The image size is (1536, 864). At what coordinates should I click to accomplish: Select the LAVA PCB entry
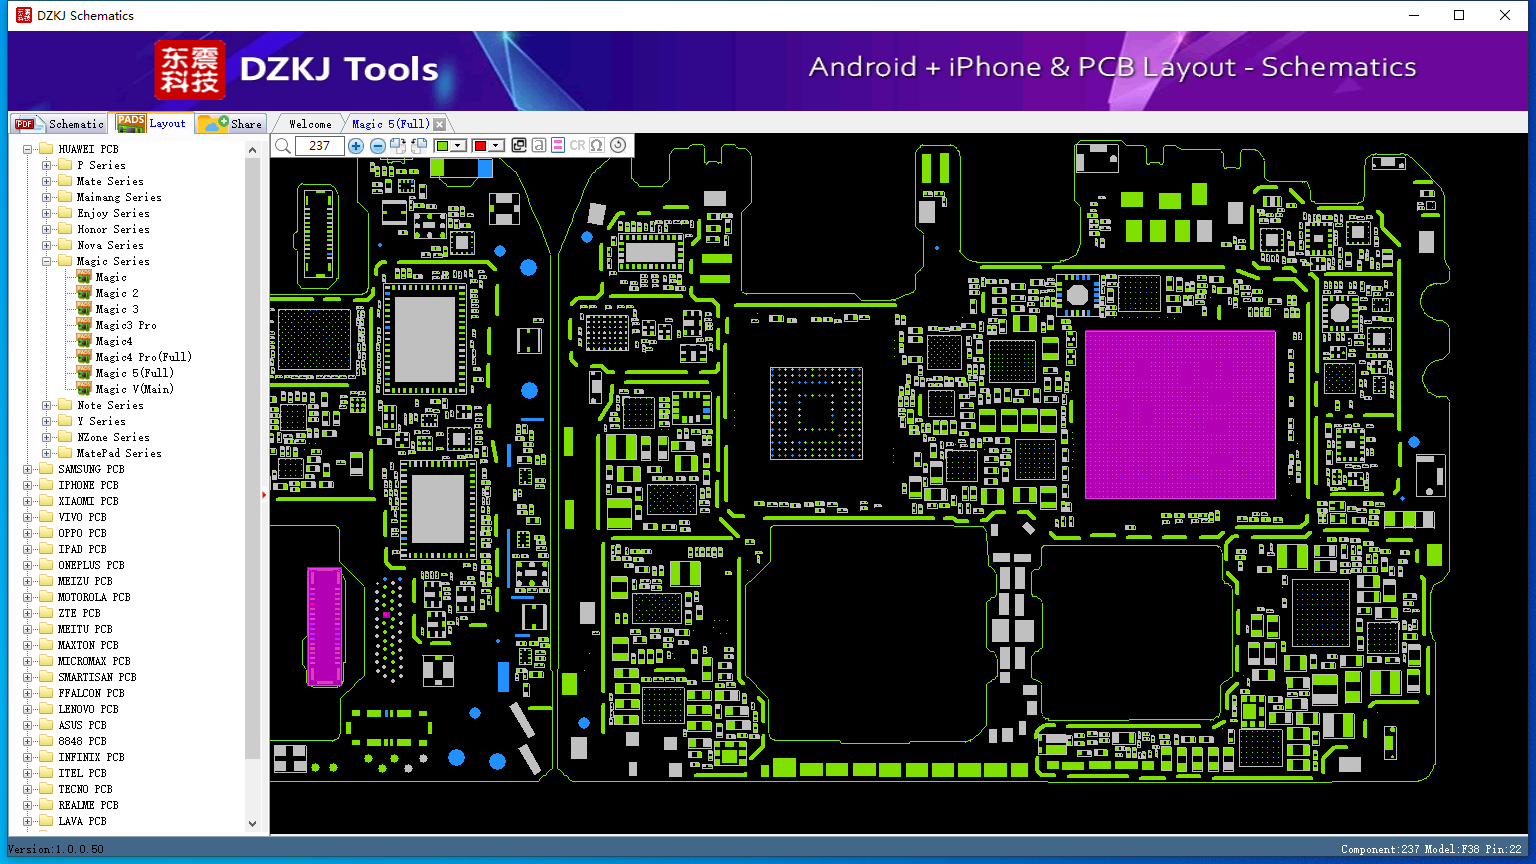82,821
